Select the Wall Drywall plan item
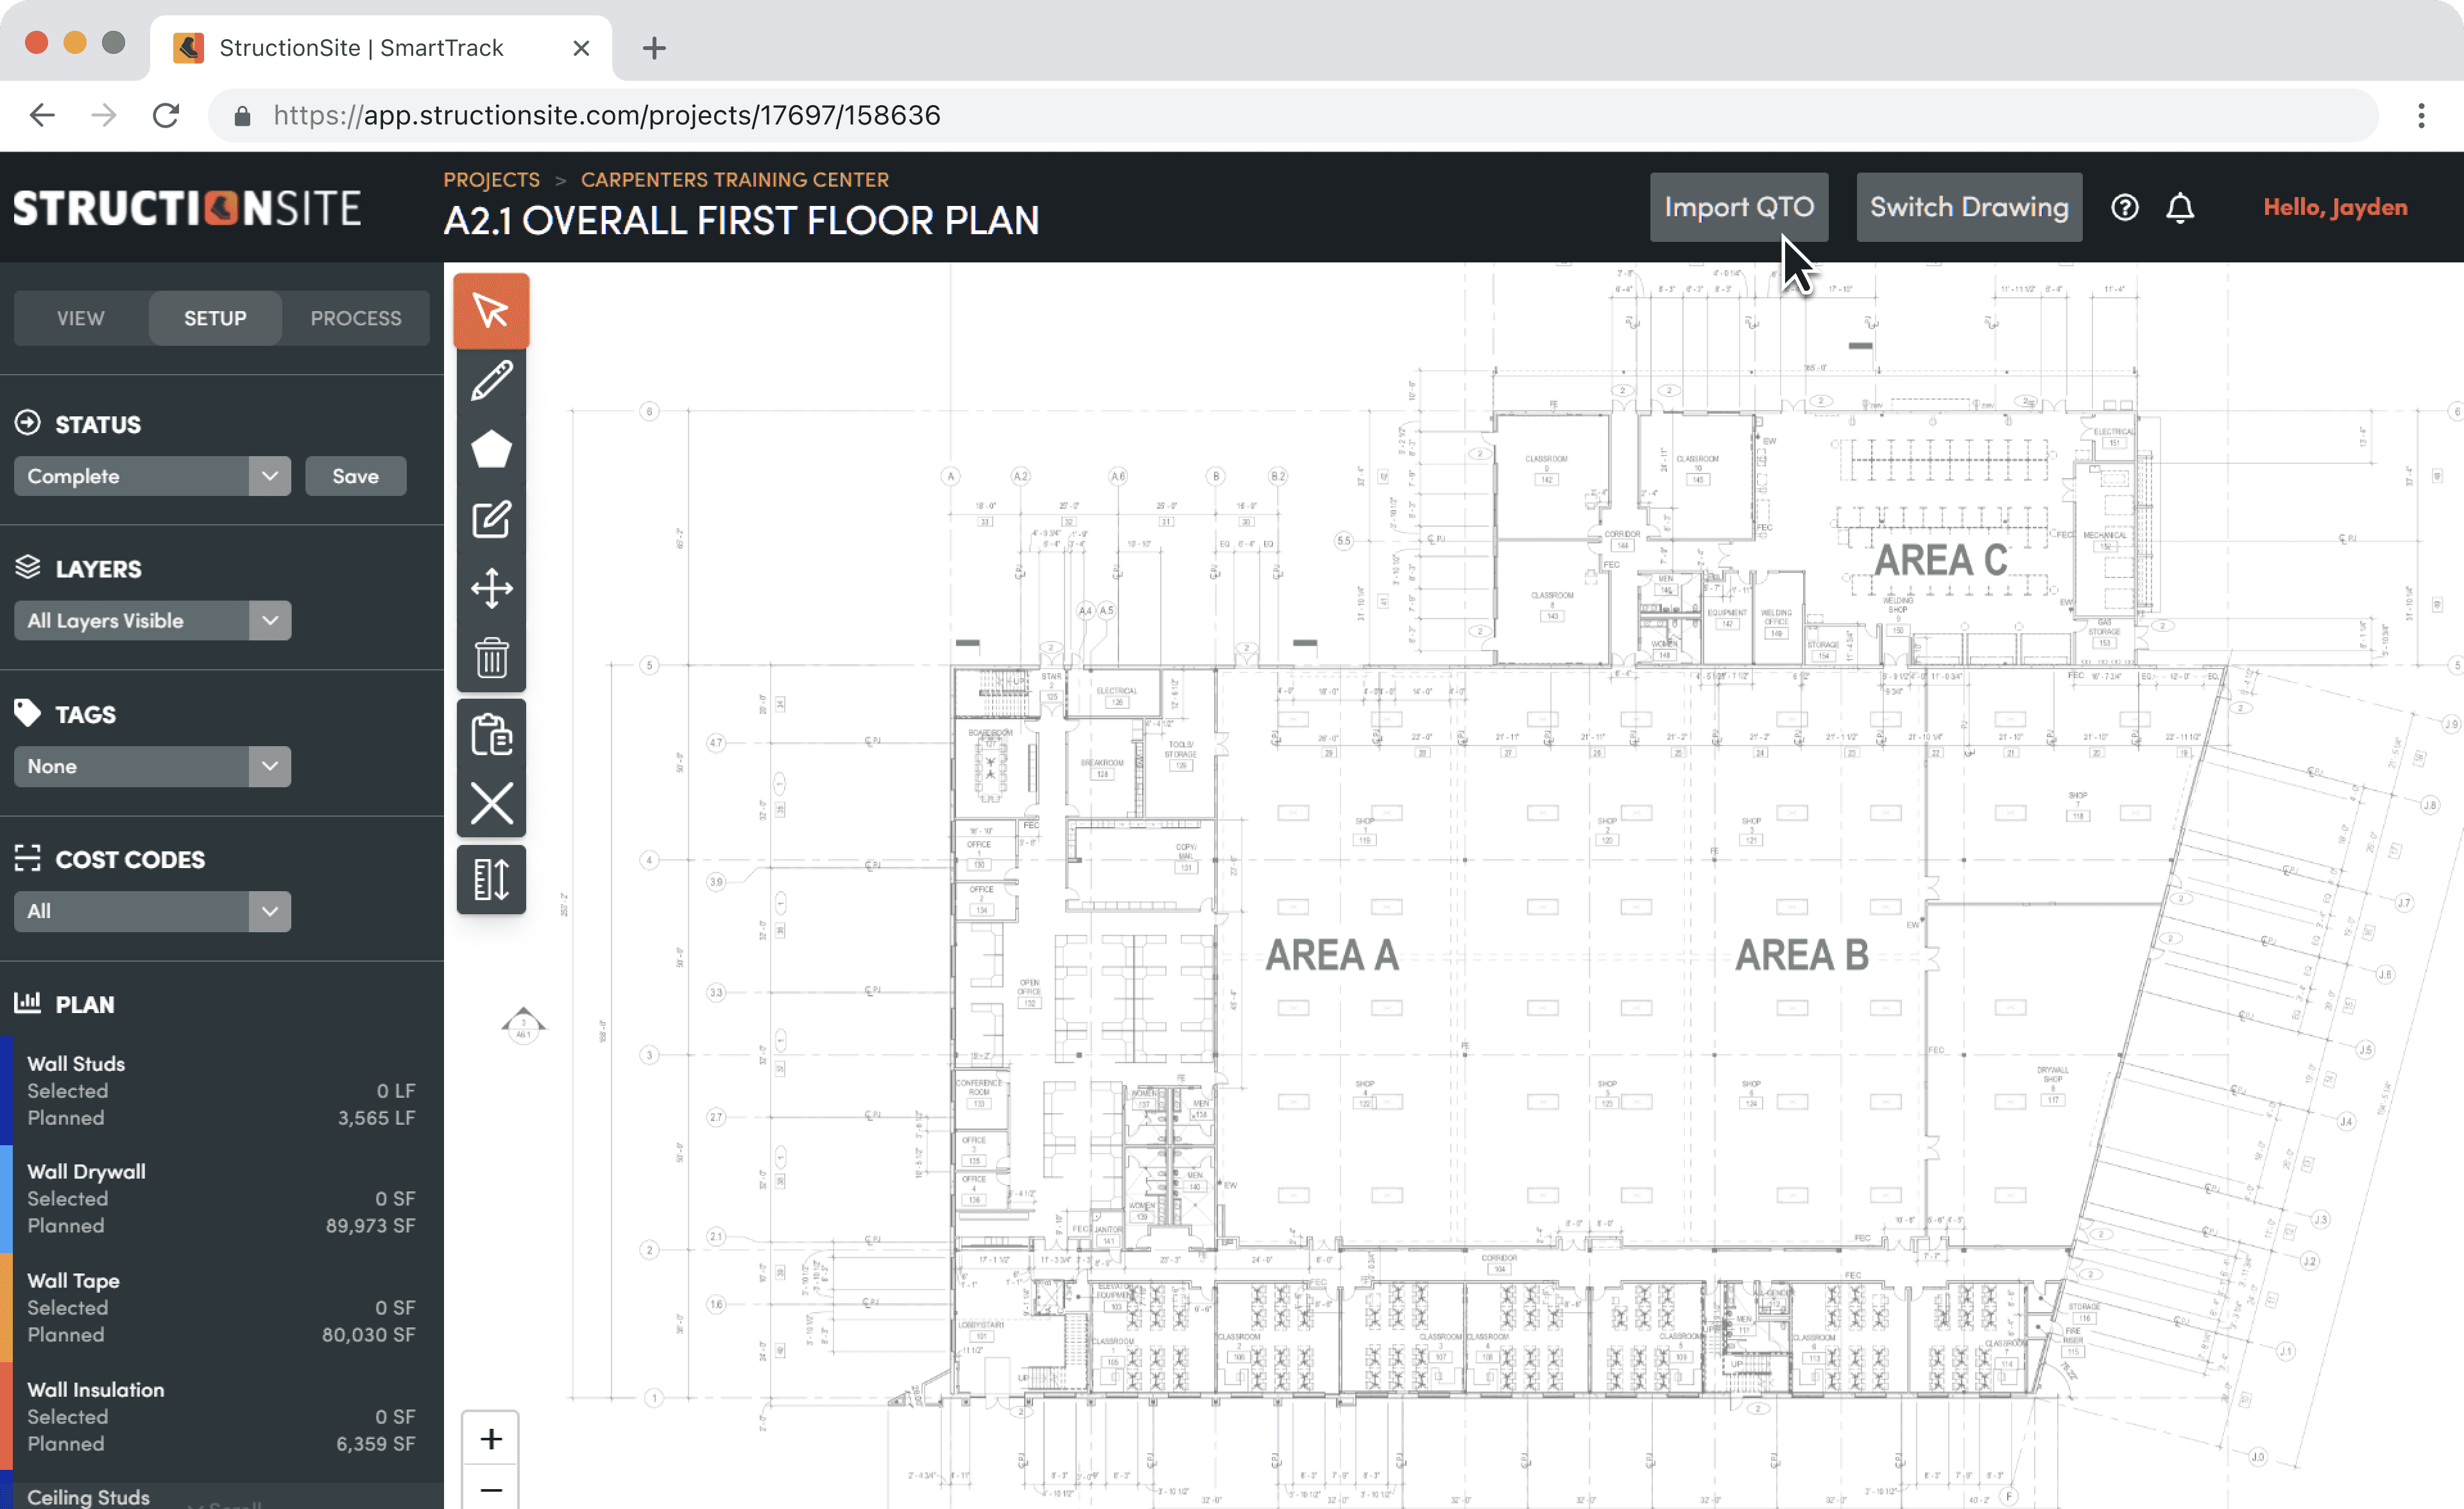The image size is (2464, 1509). (222, 1198)
